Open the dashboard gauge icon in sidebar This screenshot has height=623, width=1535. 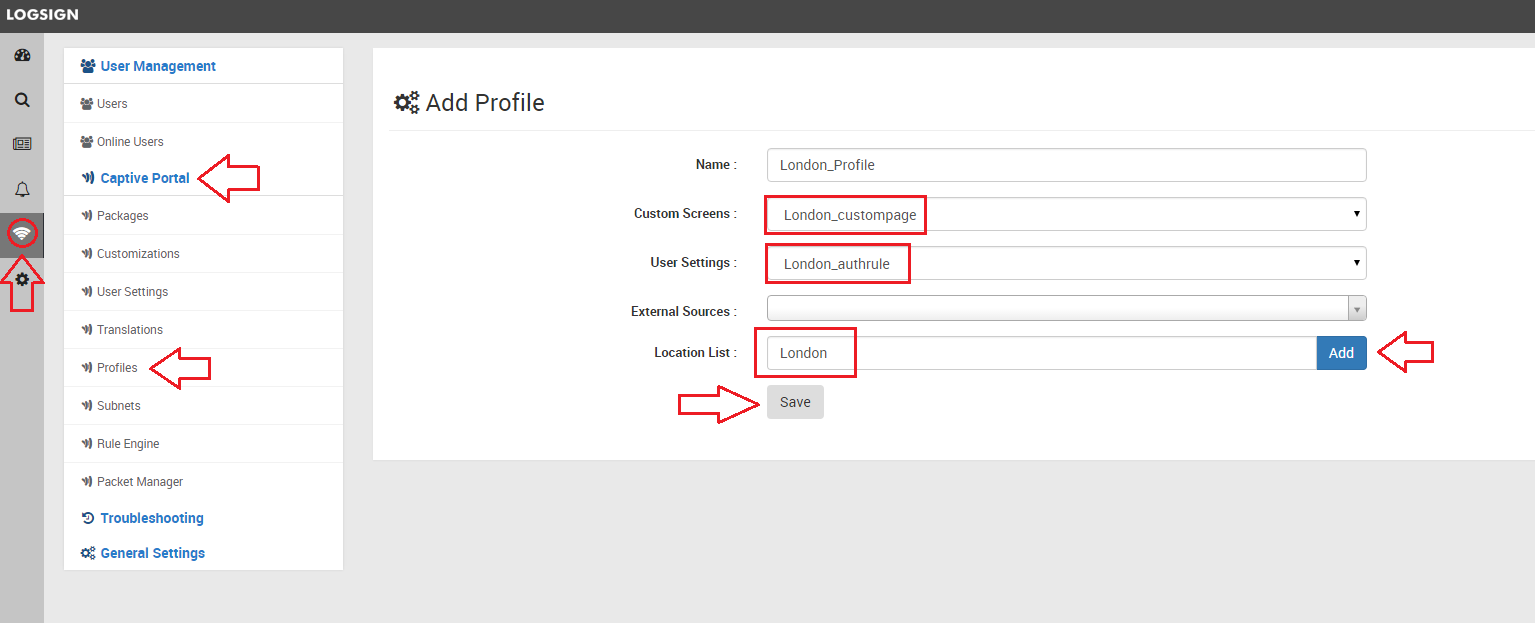coord(22,56)
